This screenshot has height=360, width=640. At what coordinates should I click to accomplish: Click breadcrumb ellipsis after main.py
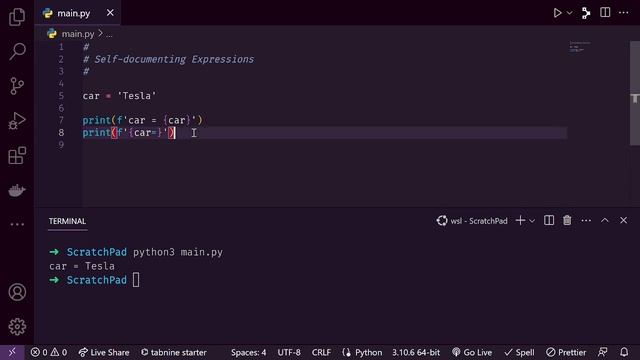coord(109,35)
